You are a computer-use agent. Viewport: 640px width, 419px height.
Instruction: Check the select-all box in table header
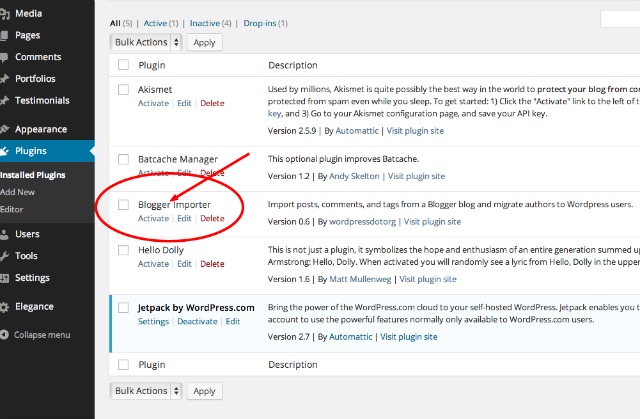123,65
